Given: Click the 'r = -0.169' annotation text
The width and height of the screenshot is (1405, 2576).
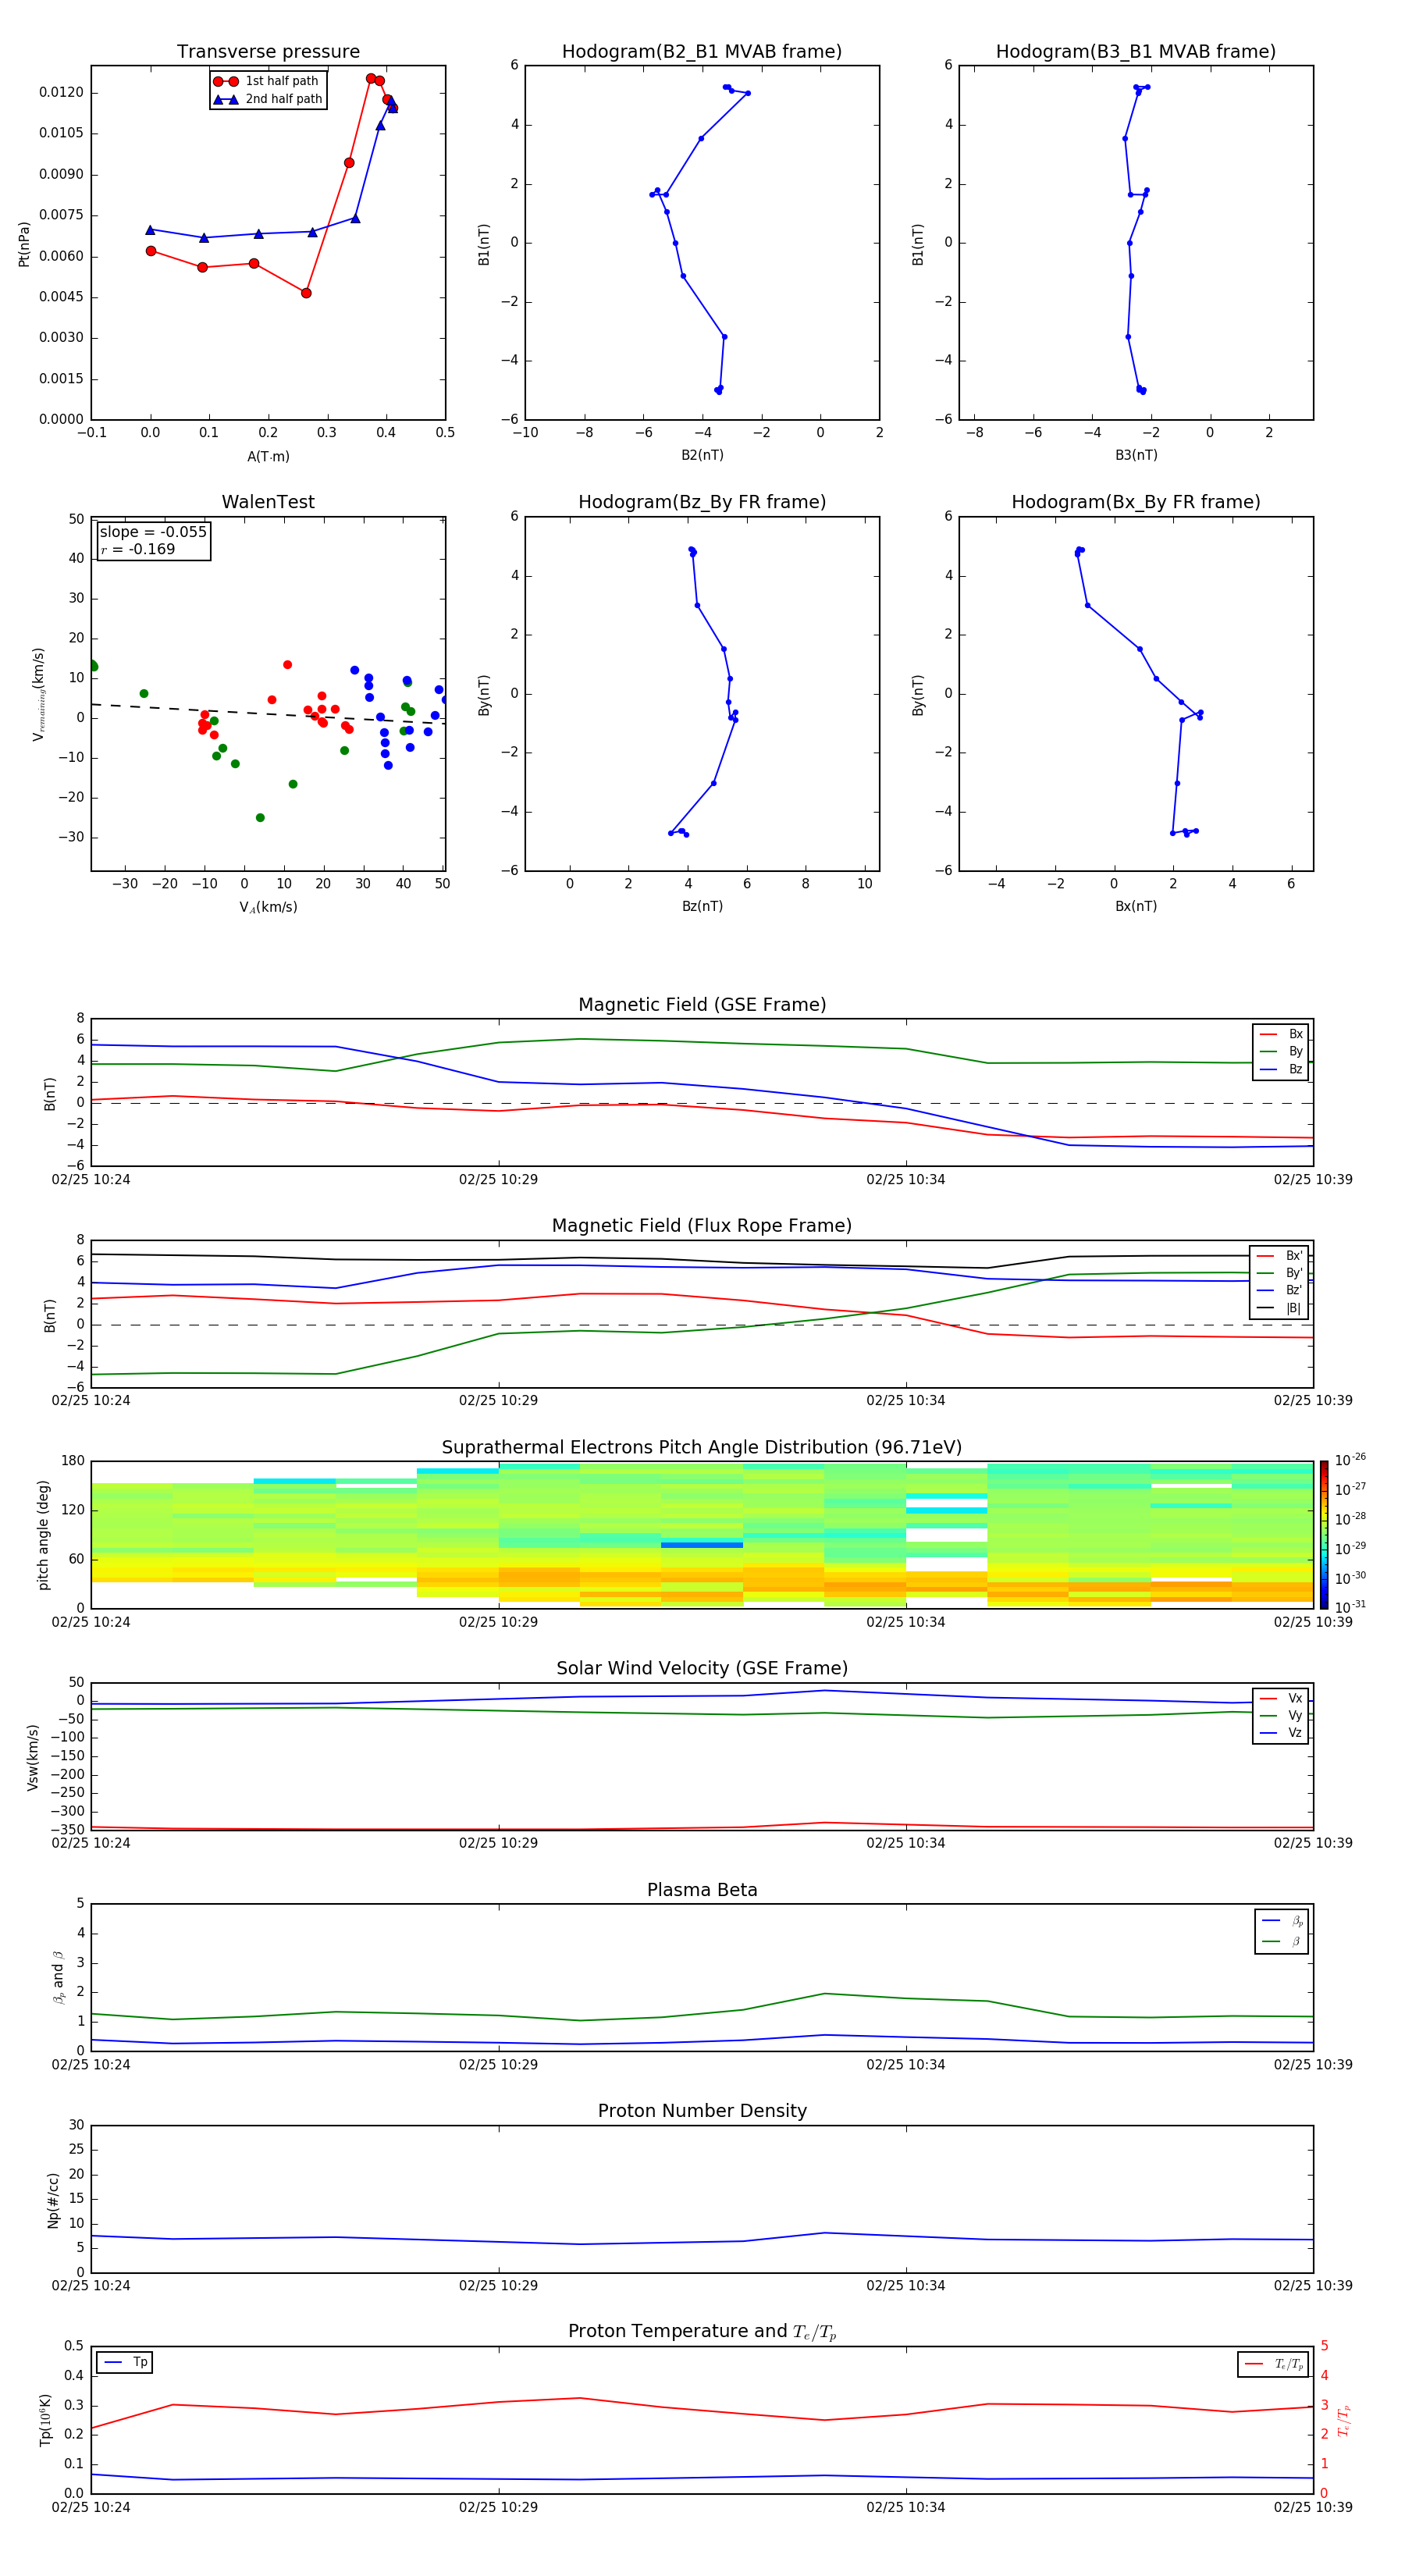Looking at the screenshot, I should point(138,549).
